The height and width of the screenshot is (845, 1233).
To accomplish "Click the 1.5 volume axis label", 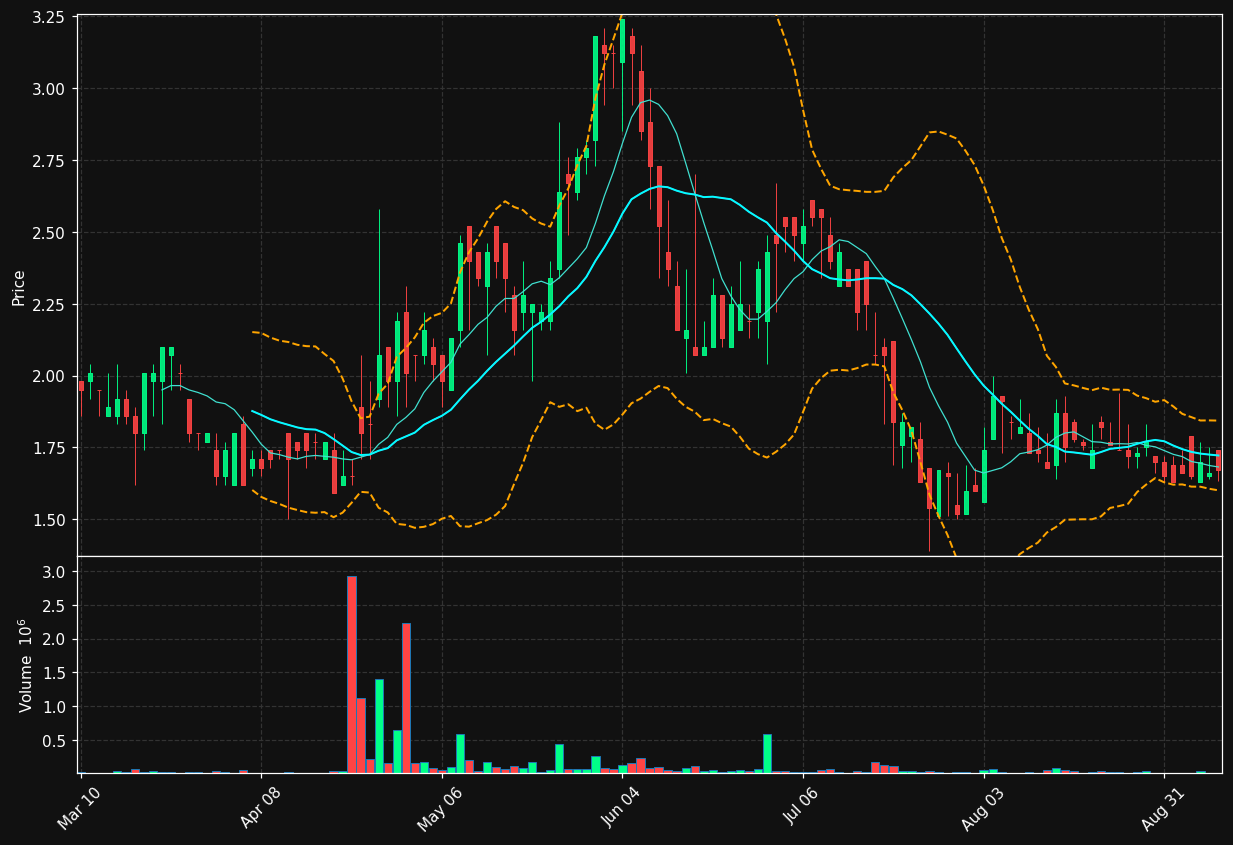I will (54, 674).
